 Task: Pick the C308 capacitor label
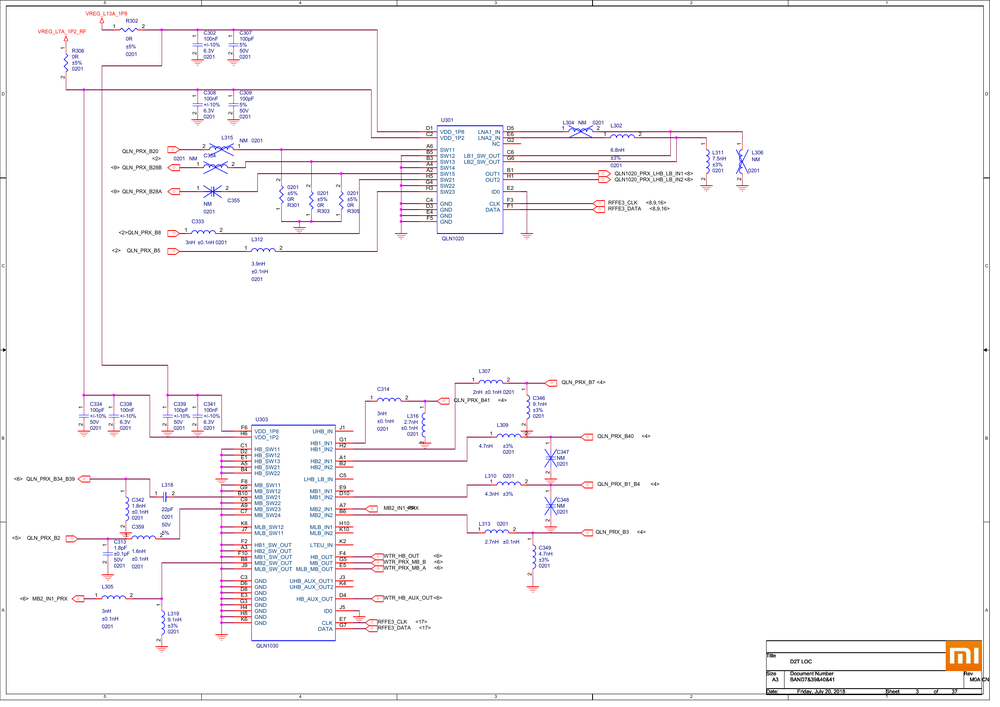point(210,92)
